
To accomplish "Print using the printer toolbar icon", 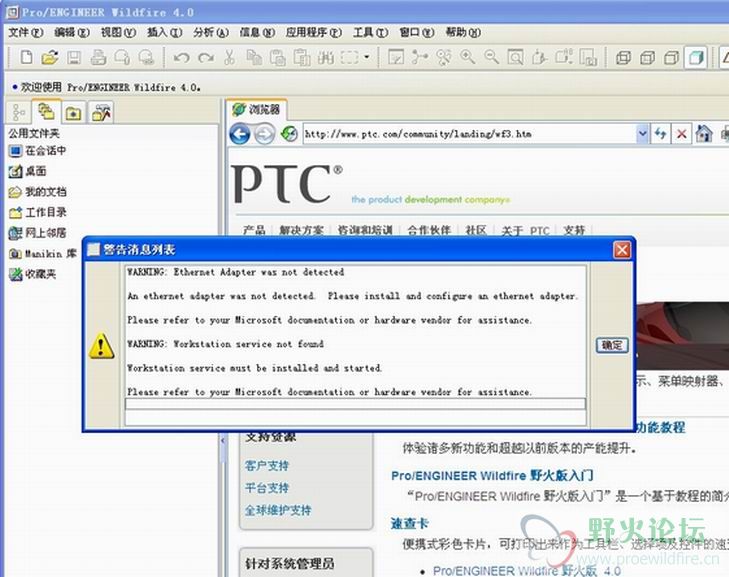I will 98,57.
